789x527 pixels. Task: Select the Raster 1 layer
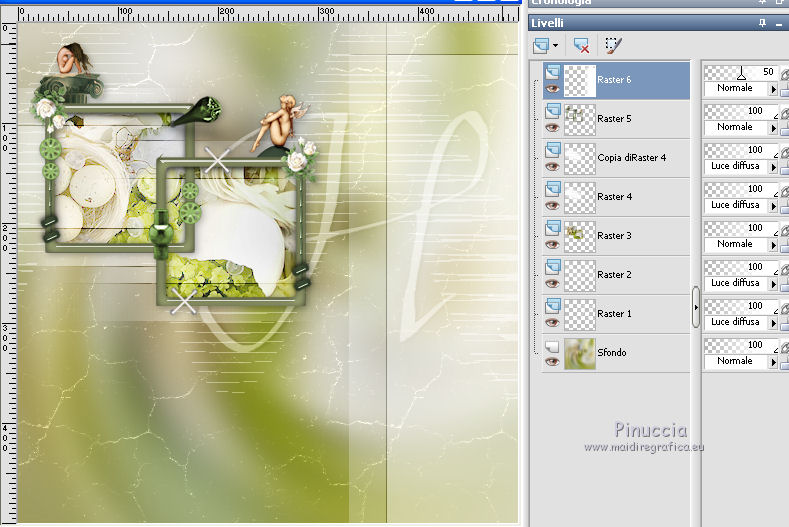point(614,314)
